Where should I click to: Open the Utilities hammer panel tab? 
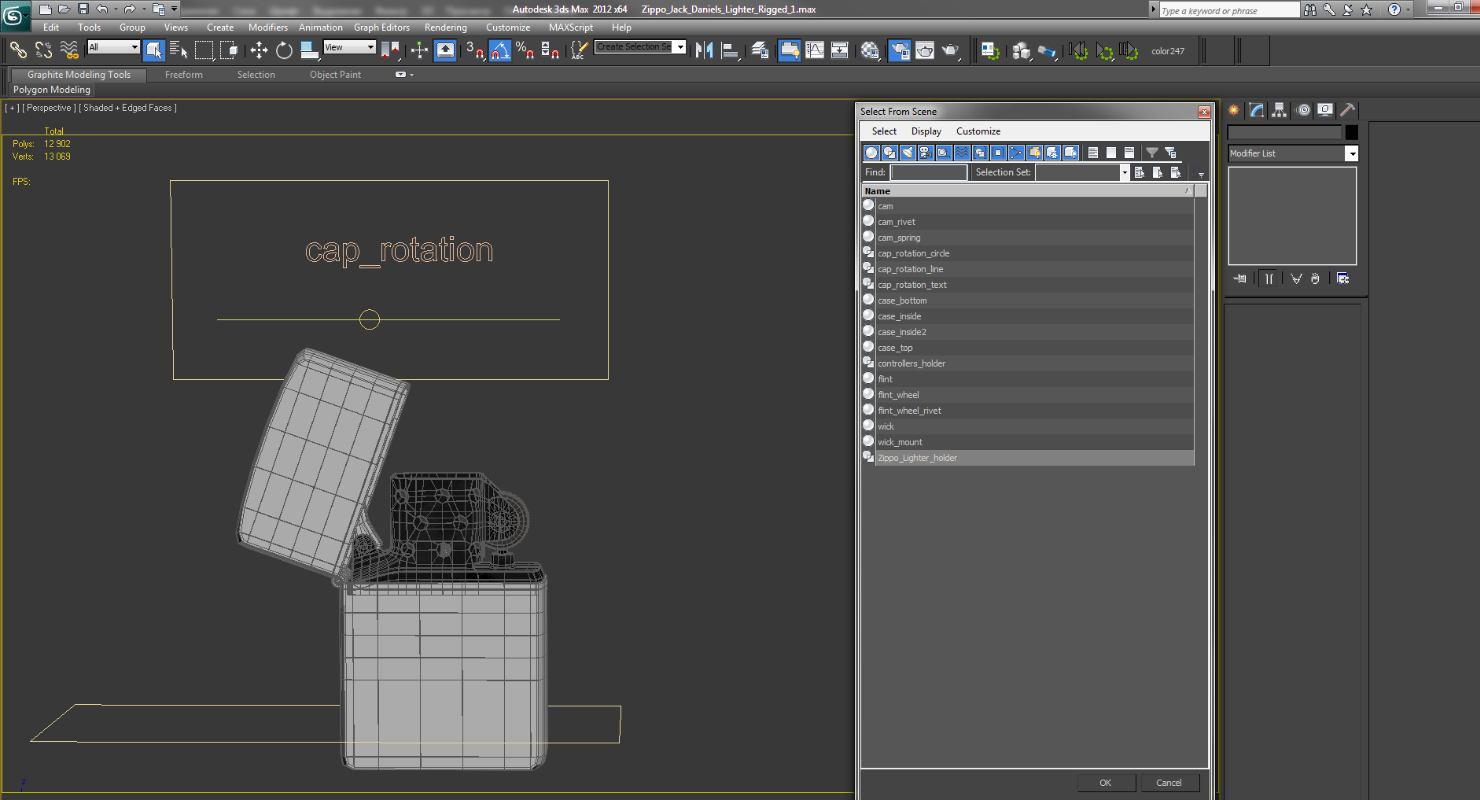point(1347,110)
